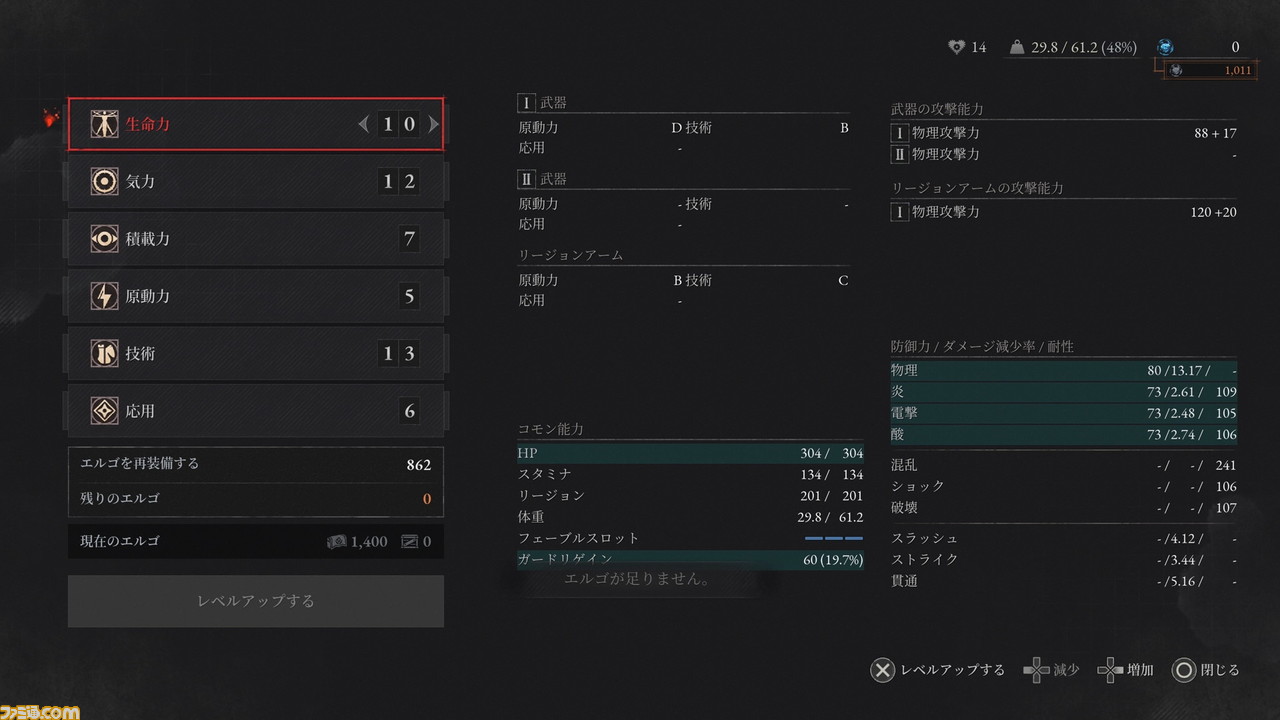Viewport: 1280px width, 720px height.
Task: Click the legion arm 物理攻撃力 120 +20 row
Action: pyautogui.click(x=1064, y=212)
